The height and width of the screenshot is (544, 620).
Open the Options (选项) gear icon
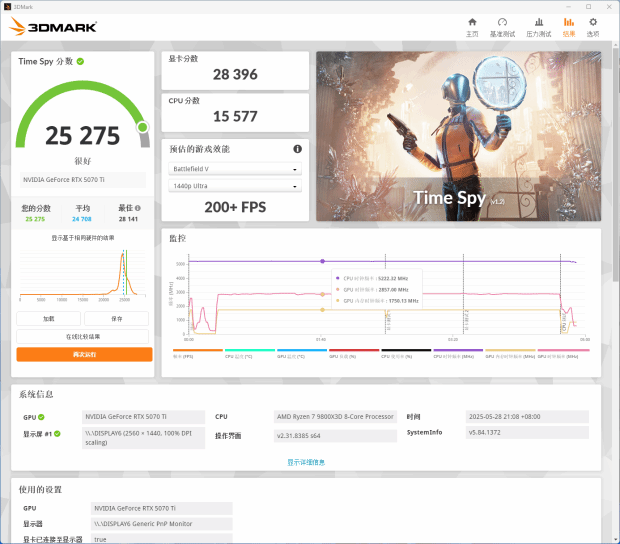[593, 22]
